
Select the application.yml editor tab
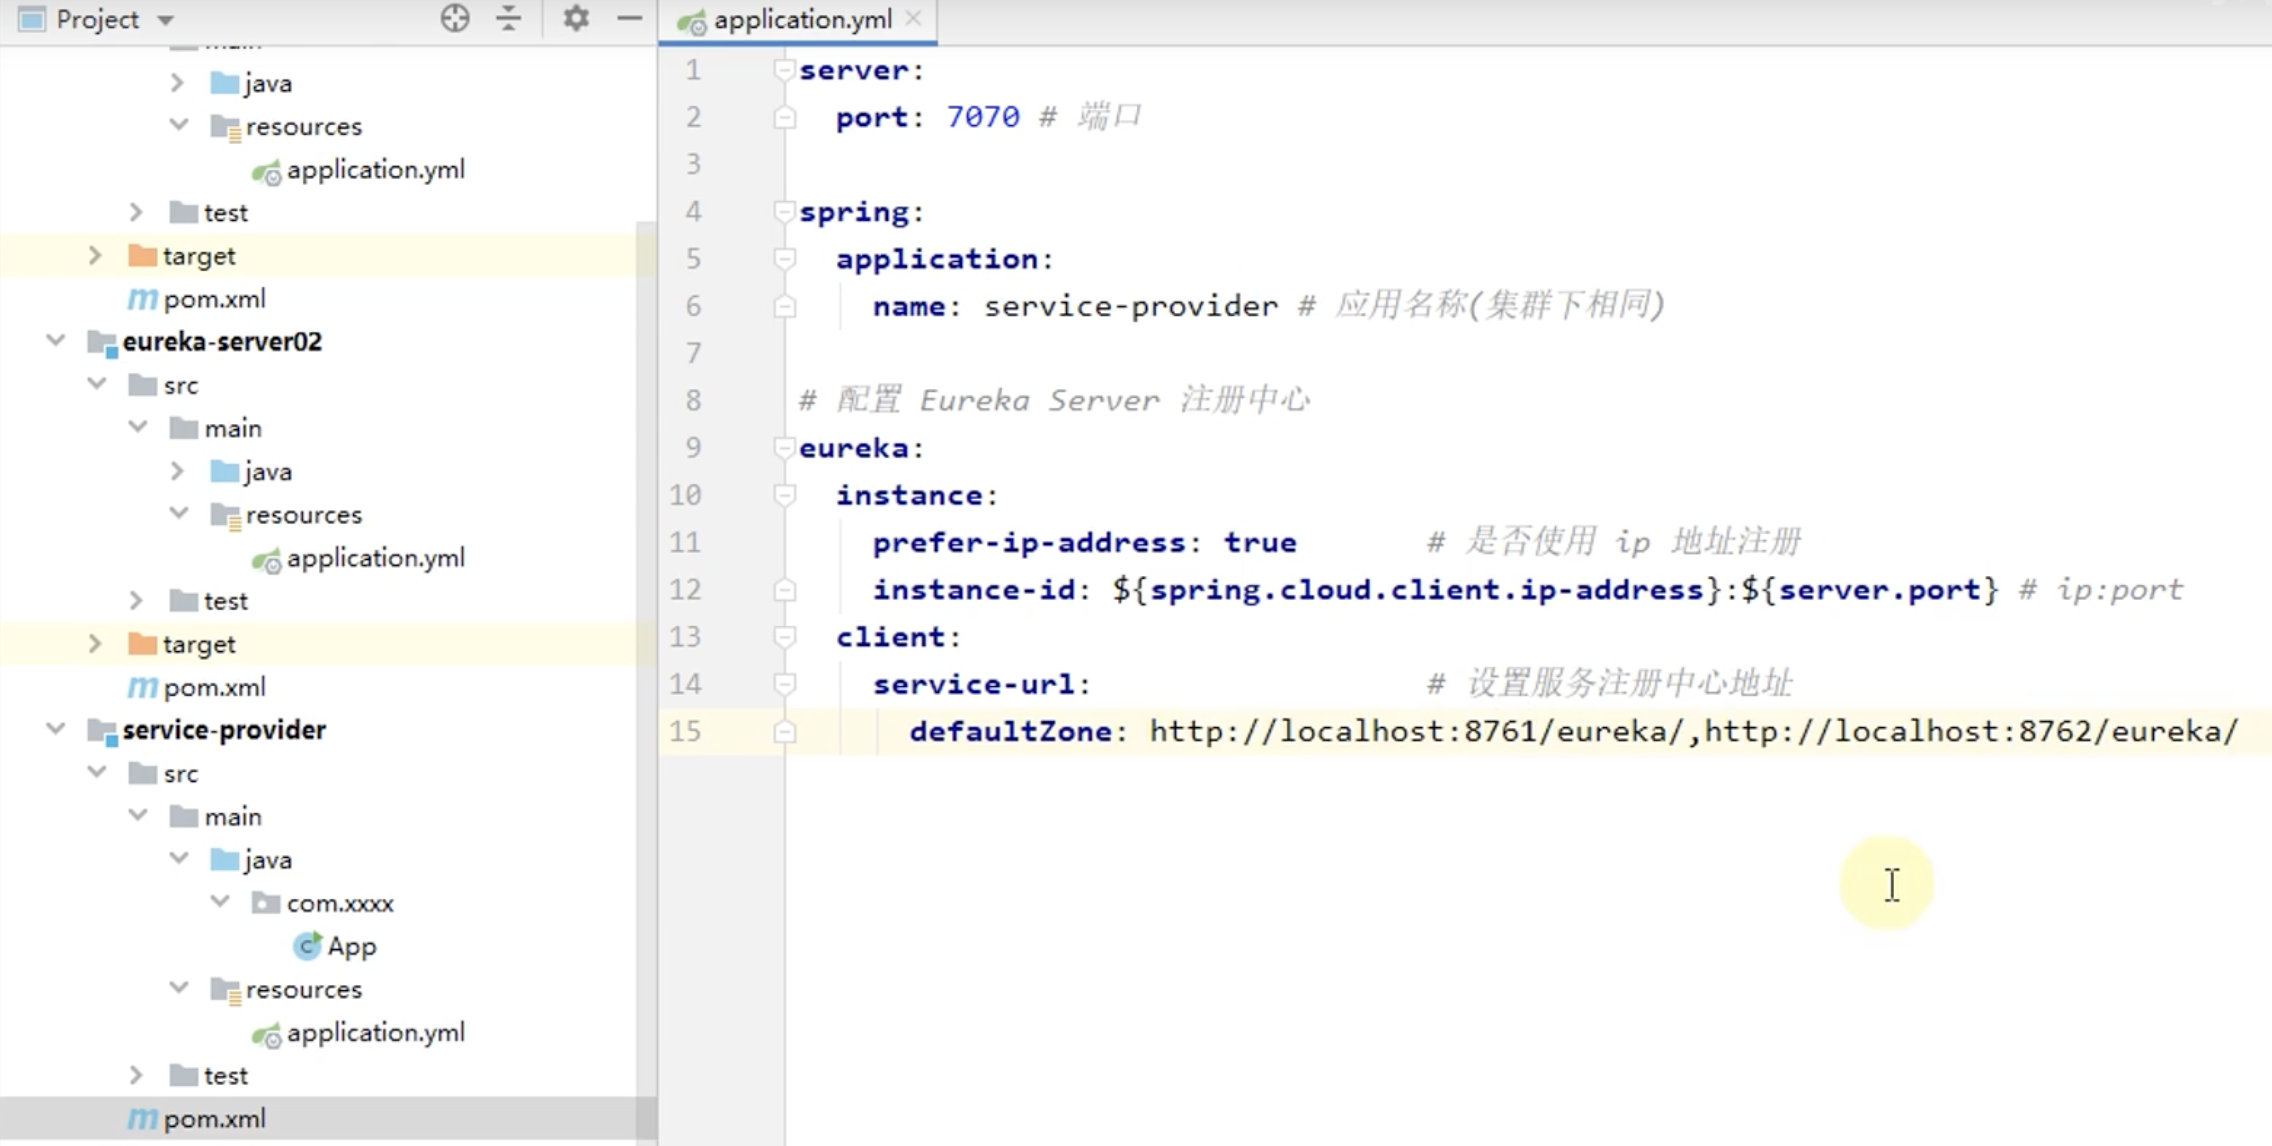coord(801,20)
